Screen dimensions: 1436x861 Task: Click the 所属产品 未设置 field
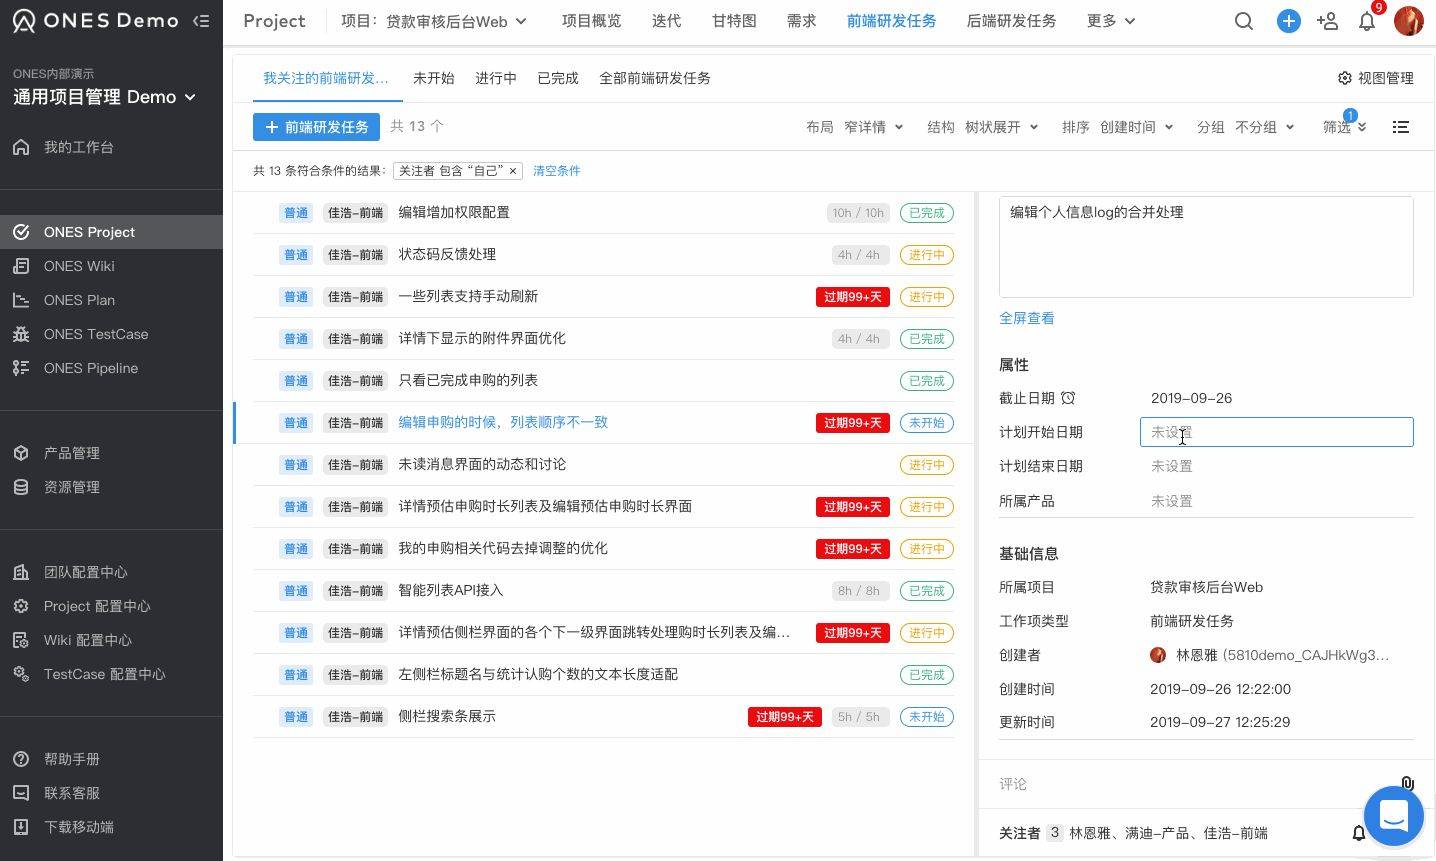coord(1171,501)
